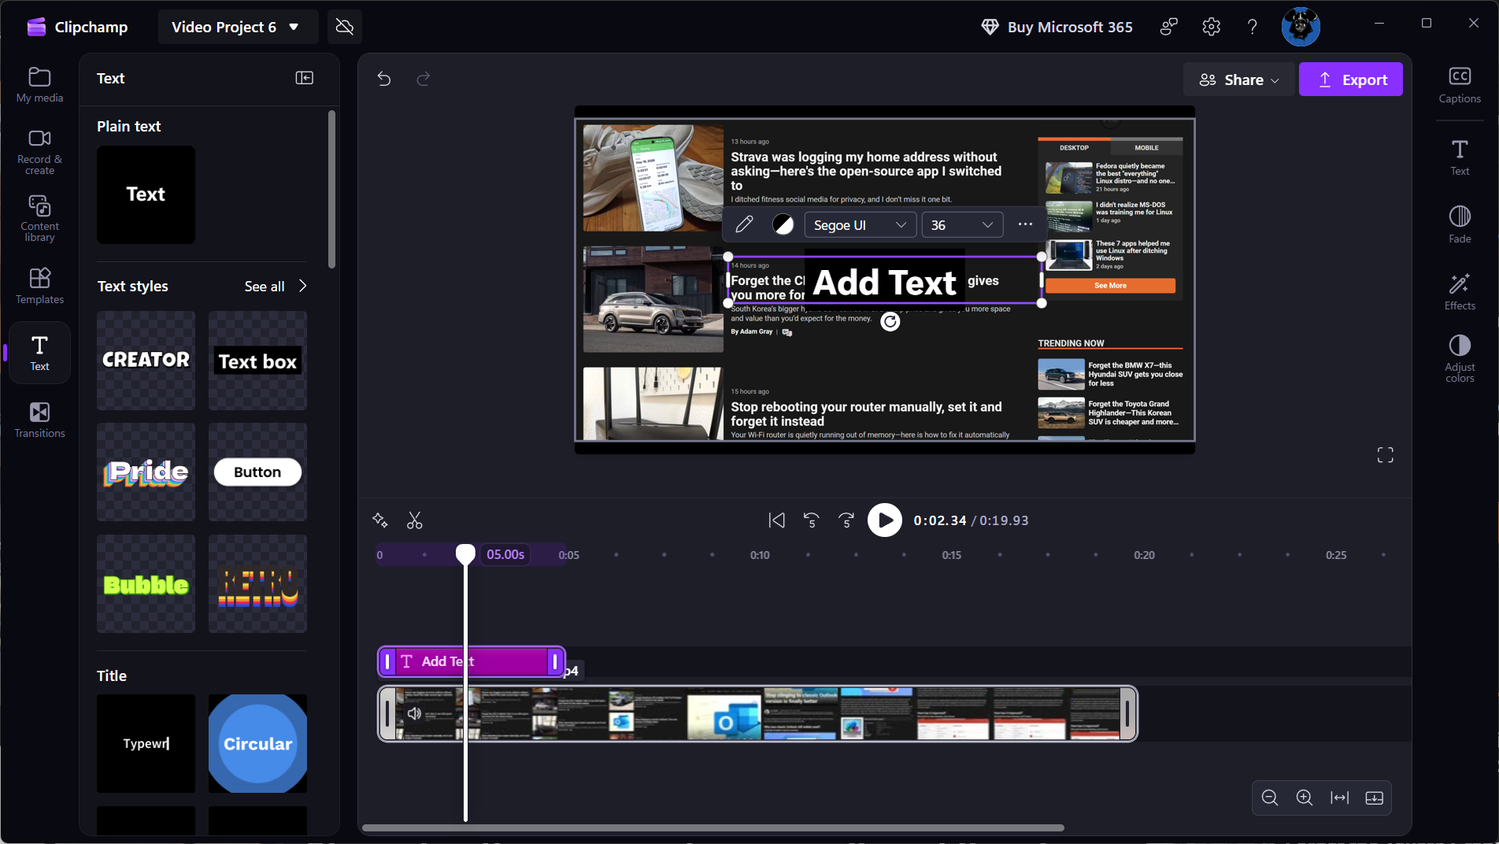Click the Redo arrow

[423, 79]
